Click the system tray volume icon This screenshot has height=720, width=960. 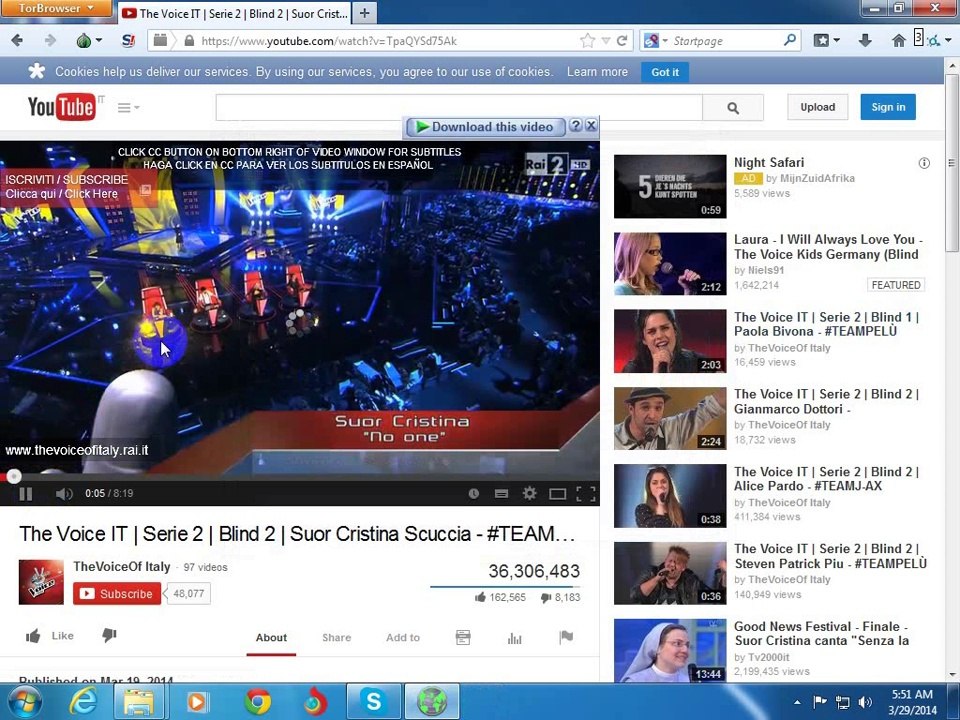click(x=865, y=702)
